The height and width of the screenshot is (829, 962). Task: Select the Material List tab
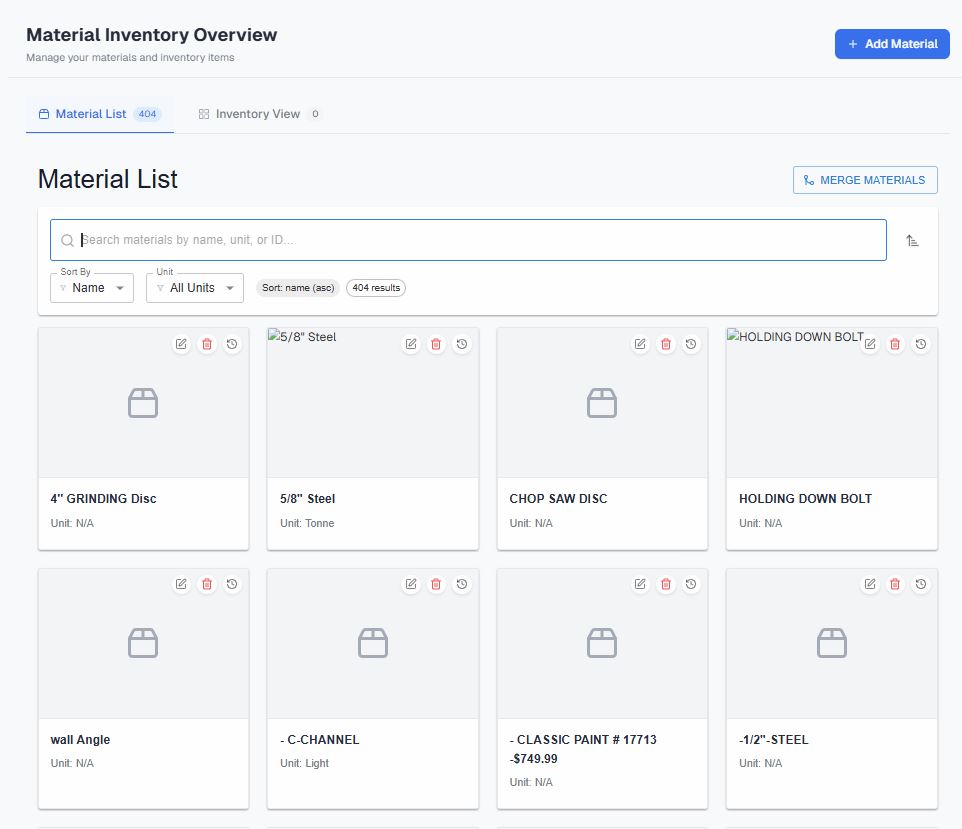[x=98, y=113]
